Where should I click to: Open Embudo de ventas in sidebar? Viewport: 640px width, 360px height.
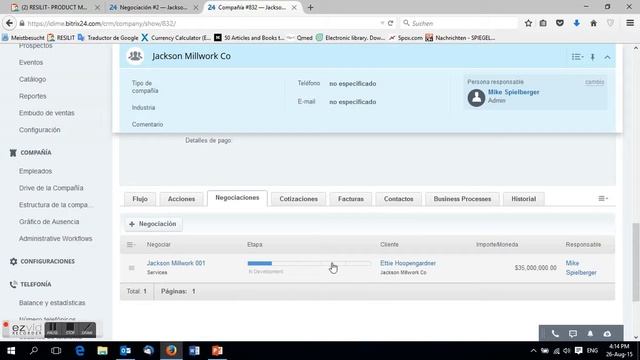[47, 113]
